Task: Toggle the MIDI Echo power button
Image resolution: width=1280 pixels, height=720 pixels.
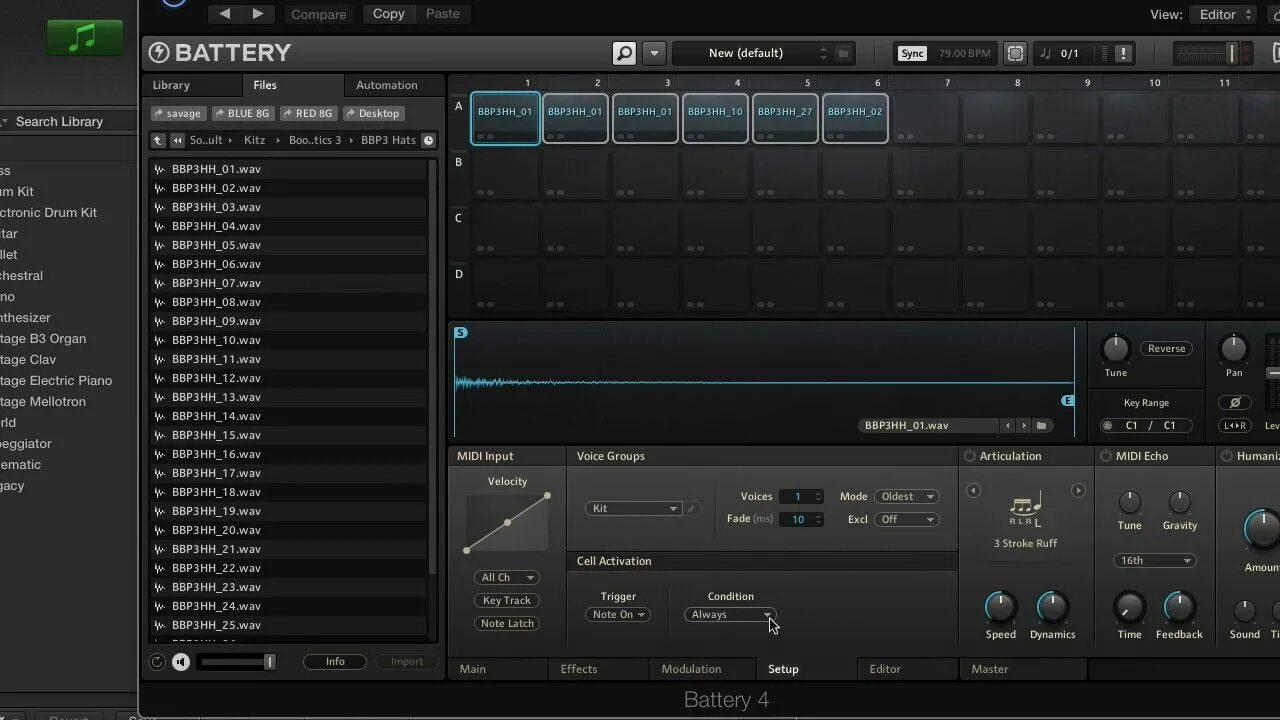Action: pyautogui.click(x=1106, y=456)
